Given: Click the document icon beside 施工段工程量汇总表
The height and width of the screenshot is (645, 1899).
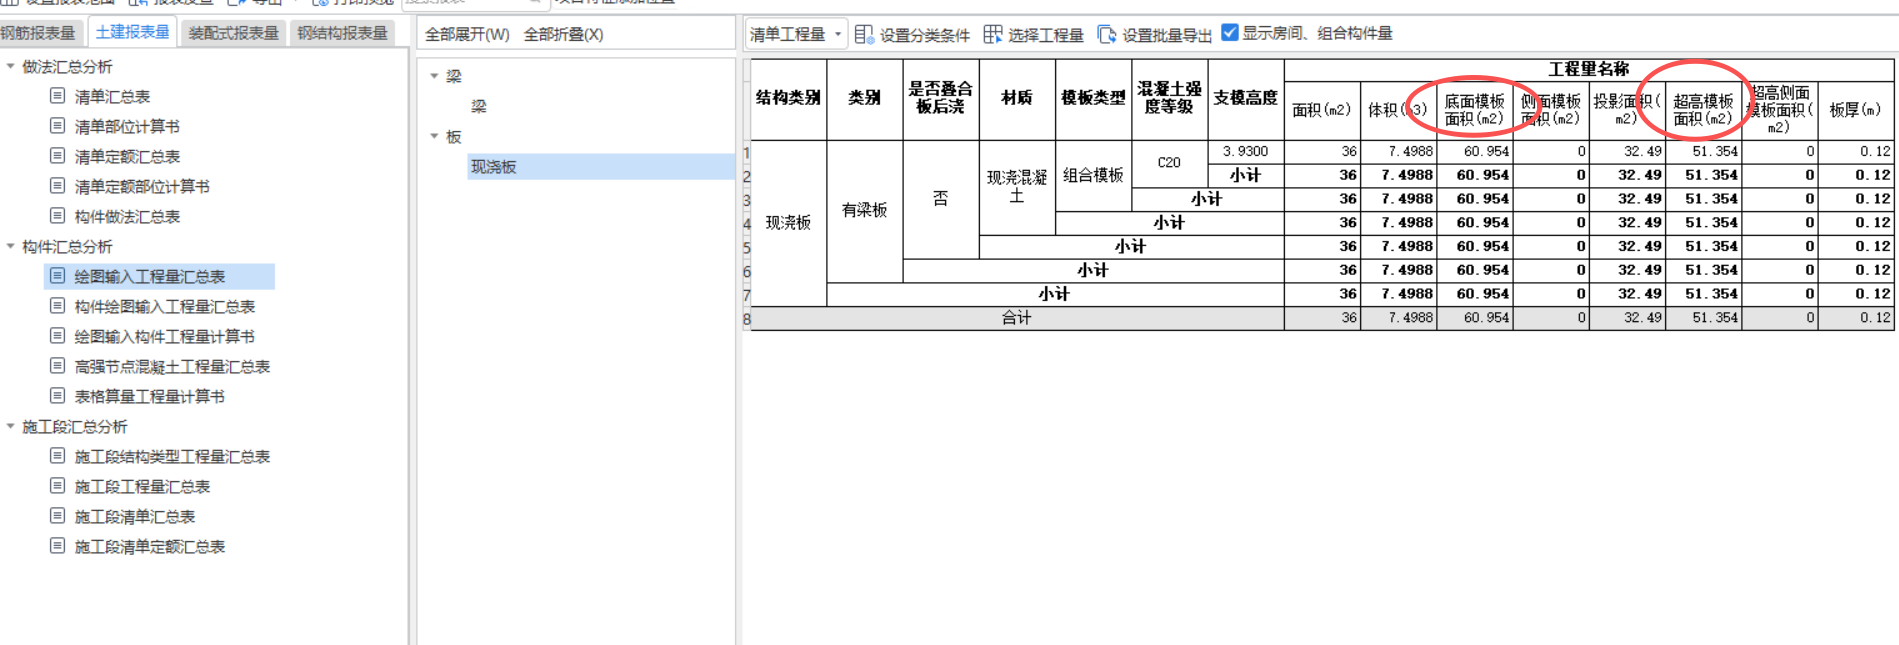Looking at the screenshot, I should [58, 486].
